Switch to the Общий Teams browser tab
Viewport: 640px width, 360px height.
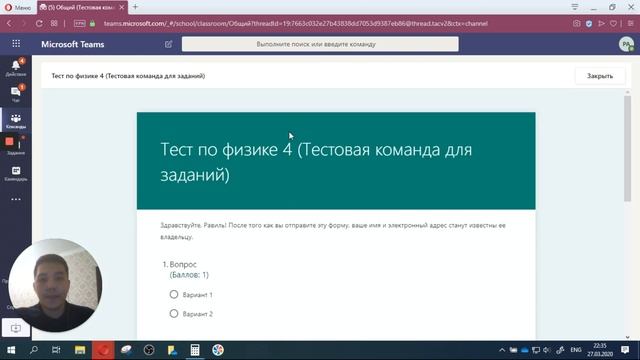(x=78, y=7)
